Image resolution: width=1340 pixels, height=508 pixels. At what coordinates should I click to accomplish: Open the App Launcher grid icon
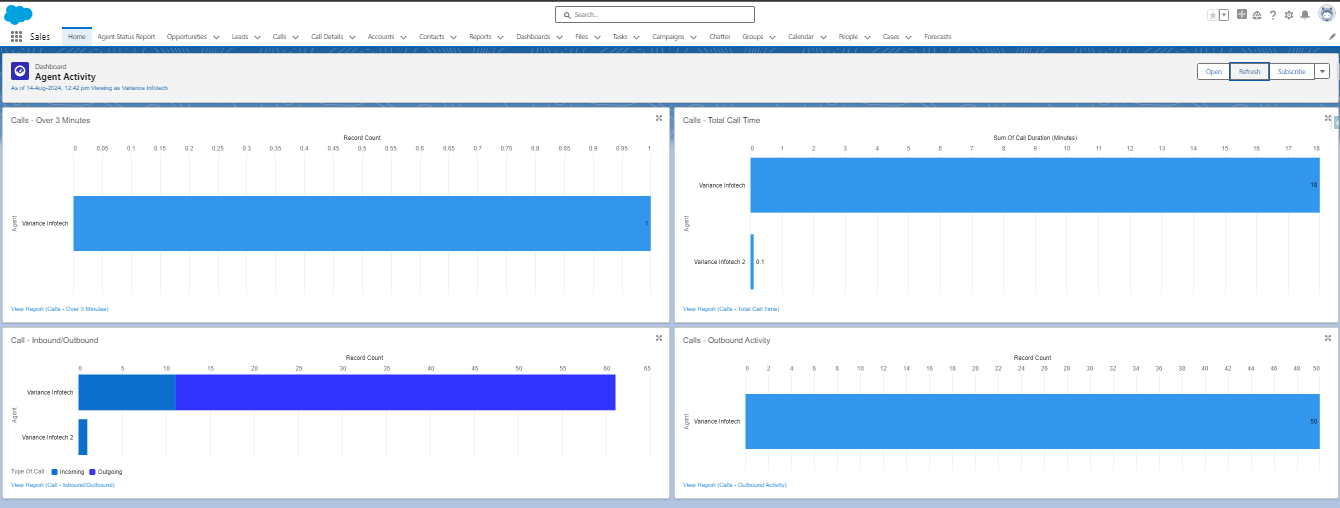(17, 36)
